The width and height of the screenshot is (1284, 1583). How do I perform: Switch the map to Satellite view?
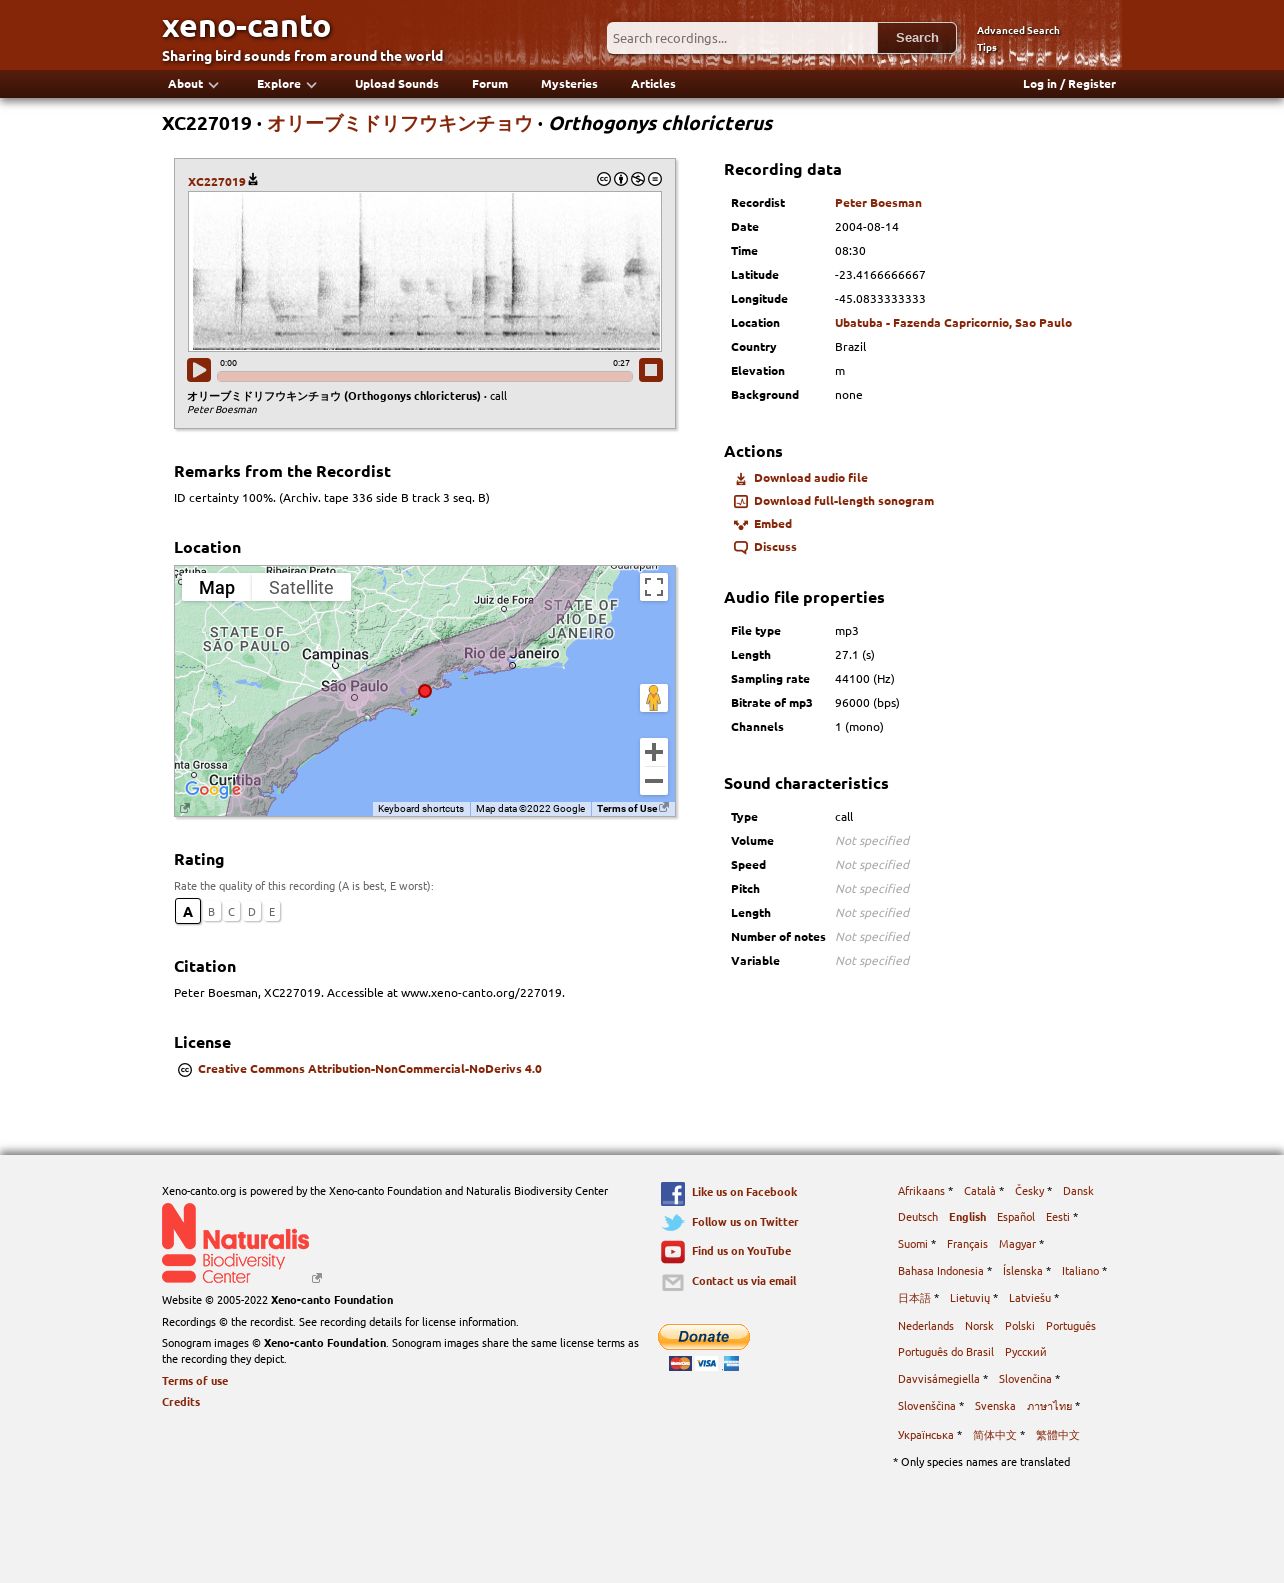click(301, 588)
